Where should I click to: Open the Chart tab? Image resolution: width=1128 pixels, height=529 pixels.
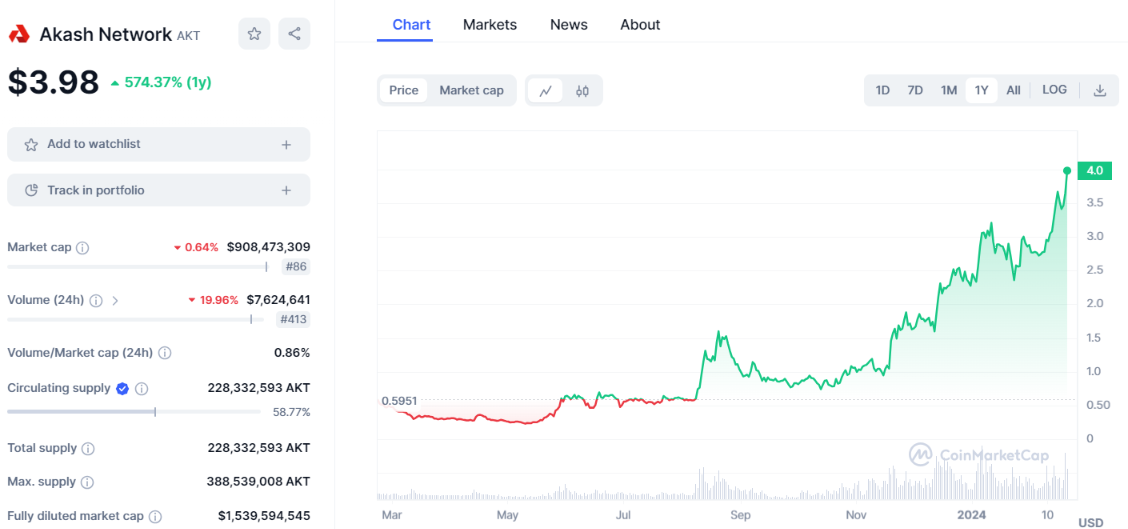[411, 25]
